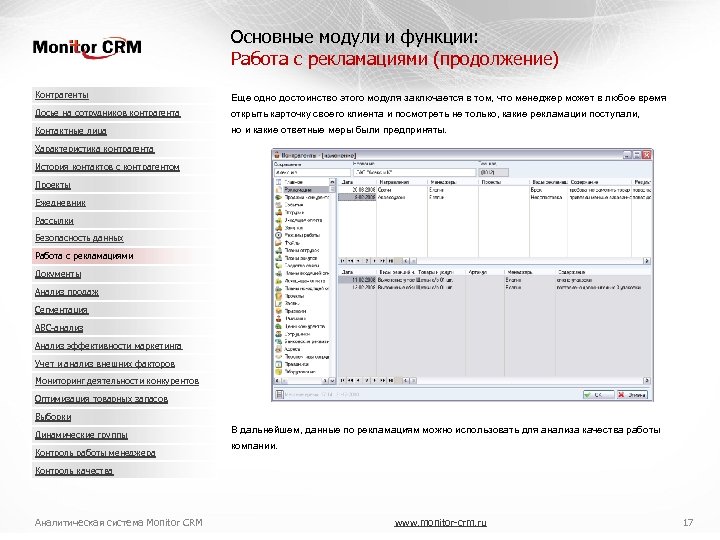Go to Досье на сотрудников контрагента
Image resolution: width=720 pixels, height=540 pixels.
click(x=107, y=112)
